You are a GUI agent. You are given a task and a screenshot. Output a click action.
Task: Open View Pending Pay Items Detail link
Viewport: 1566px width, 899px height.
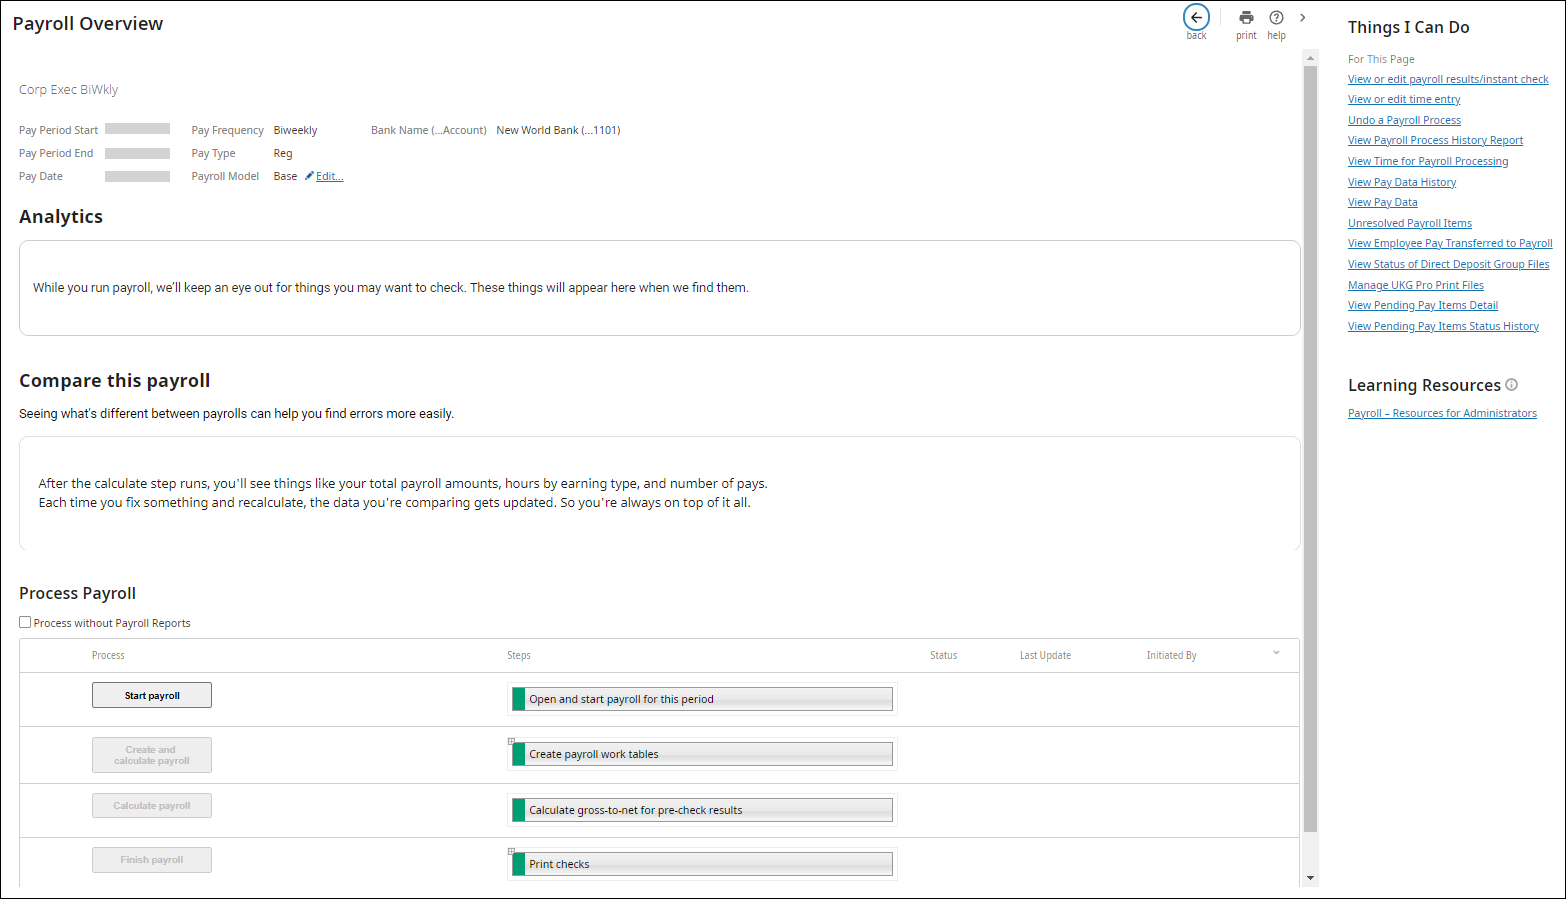click(1423, 305)
